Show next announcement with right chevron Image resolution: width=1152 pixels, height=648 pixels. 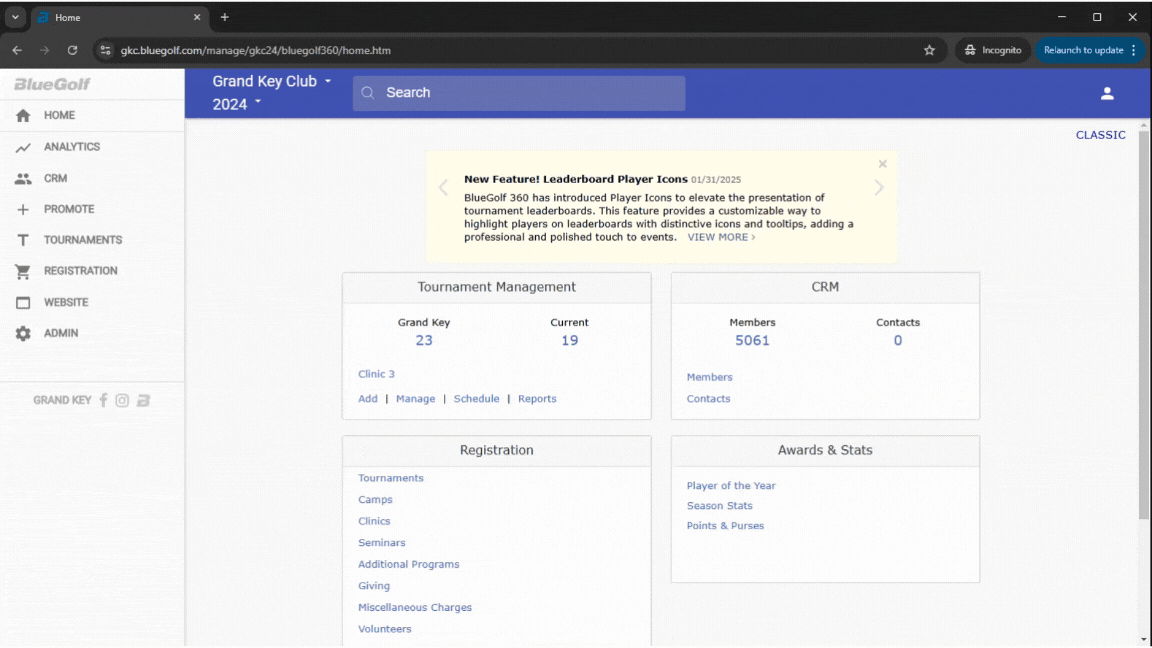(879, 187)
